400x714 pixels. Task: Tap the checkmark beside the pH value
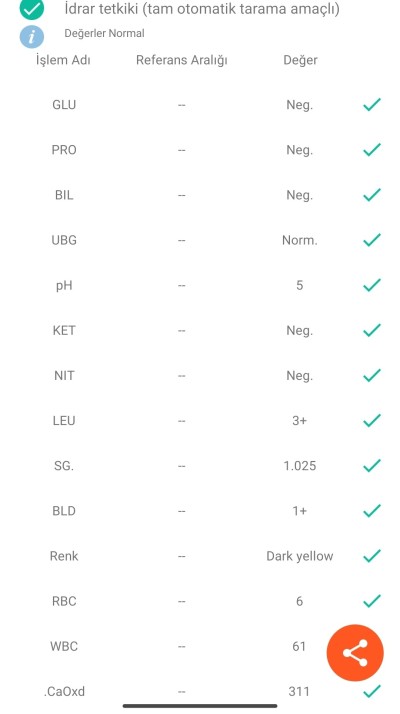click(x=372, y=285)
